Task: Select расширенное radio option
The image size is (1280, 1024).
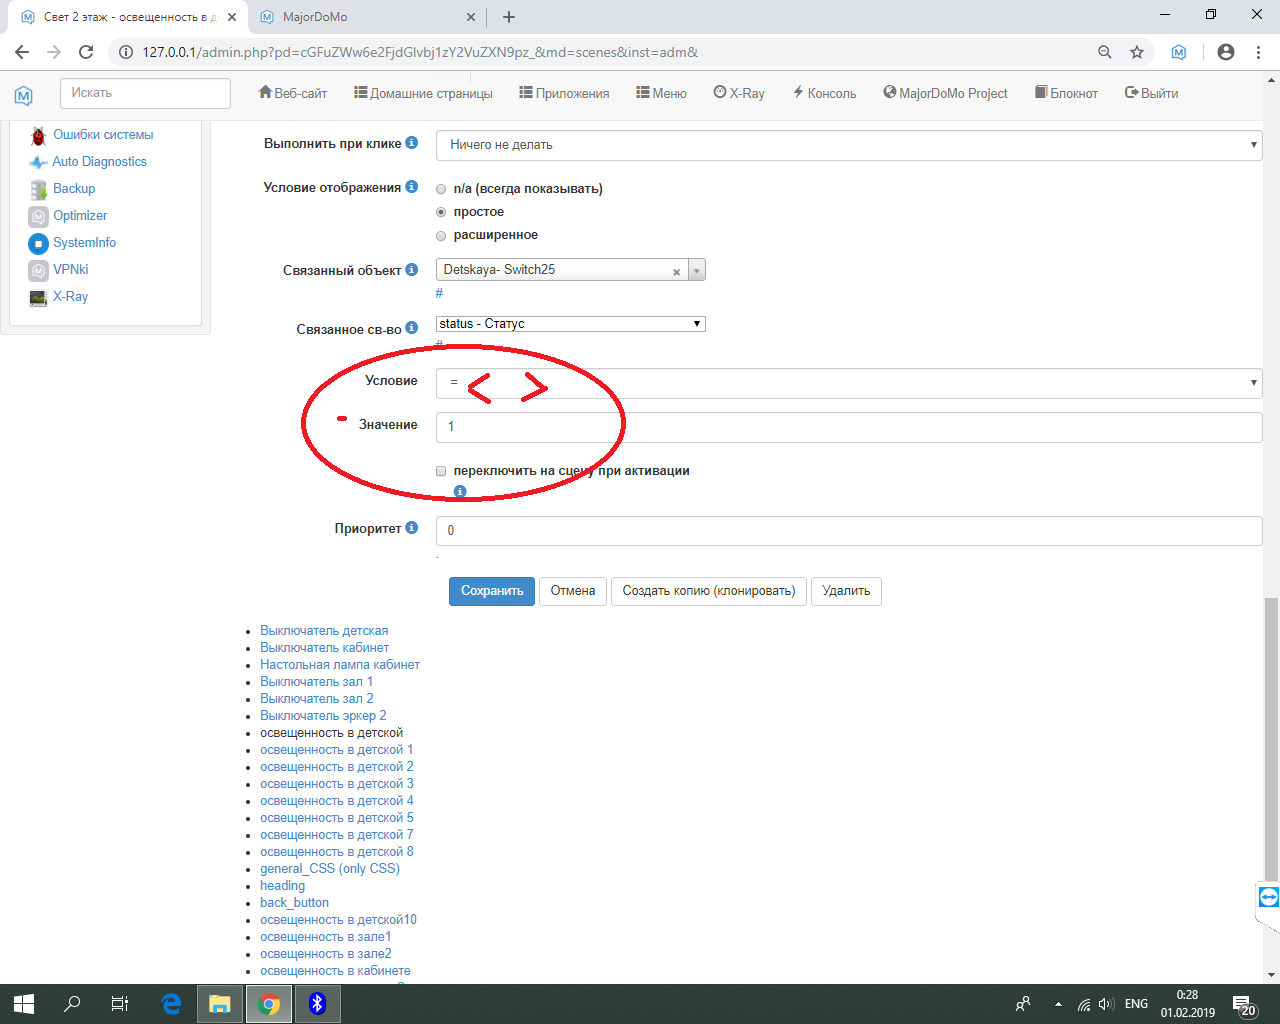Action: click(441, 236)
